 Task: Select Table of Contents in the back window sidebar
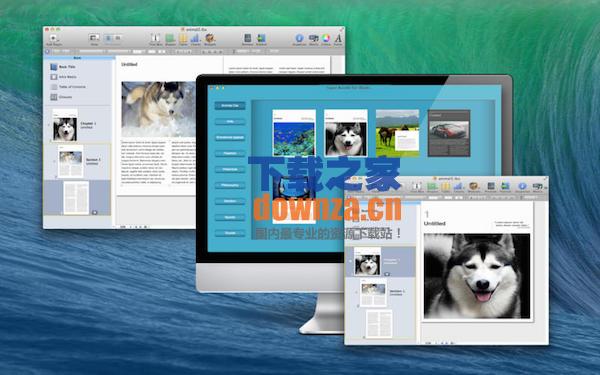click(x=68, y=87)
